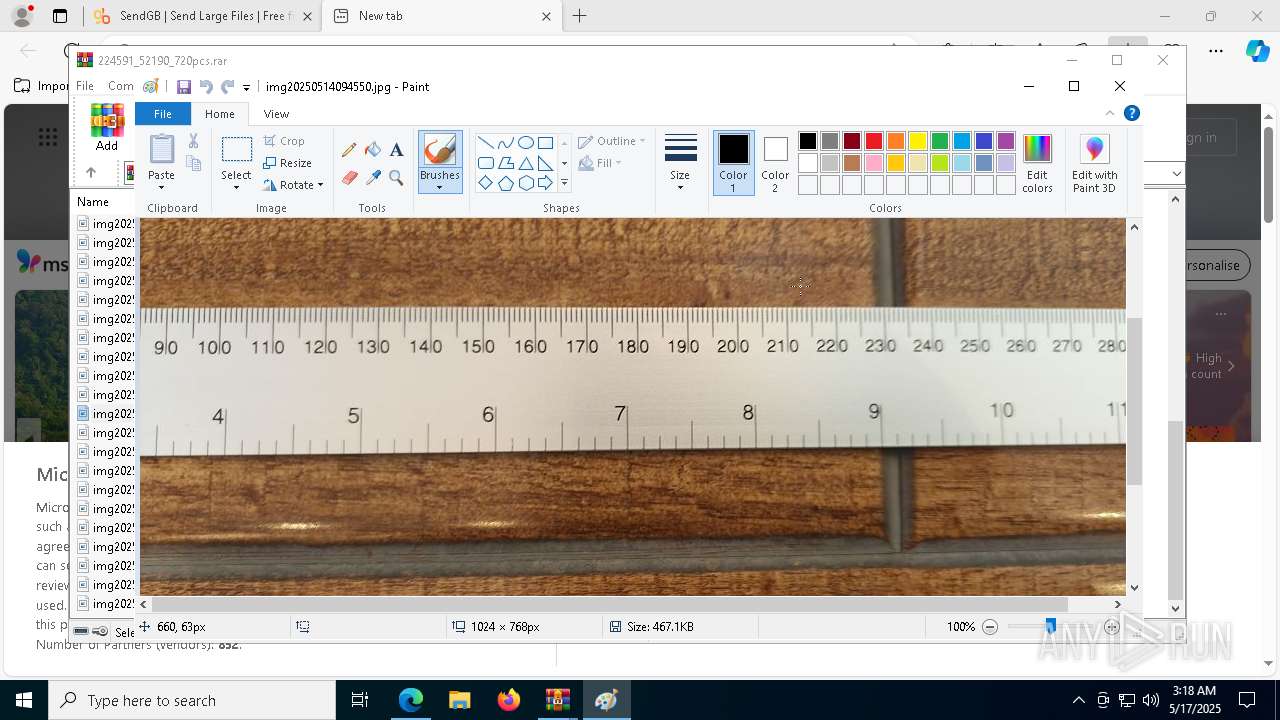Open a new browser tab with plus
This screenshot has width=1280, height=720.
580,16
